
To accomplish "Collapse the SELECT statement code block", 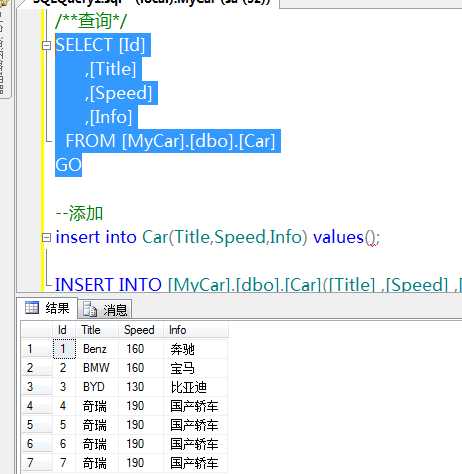I will point(46,45).
